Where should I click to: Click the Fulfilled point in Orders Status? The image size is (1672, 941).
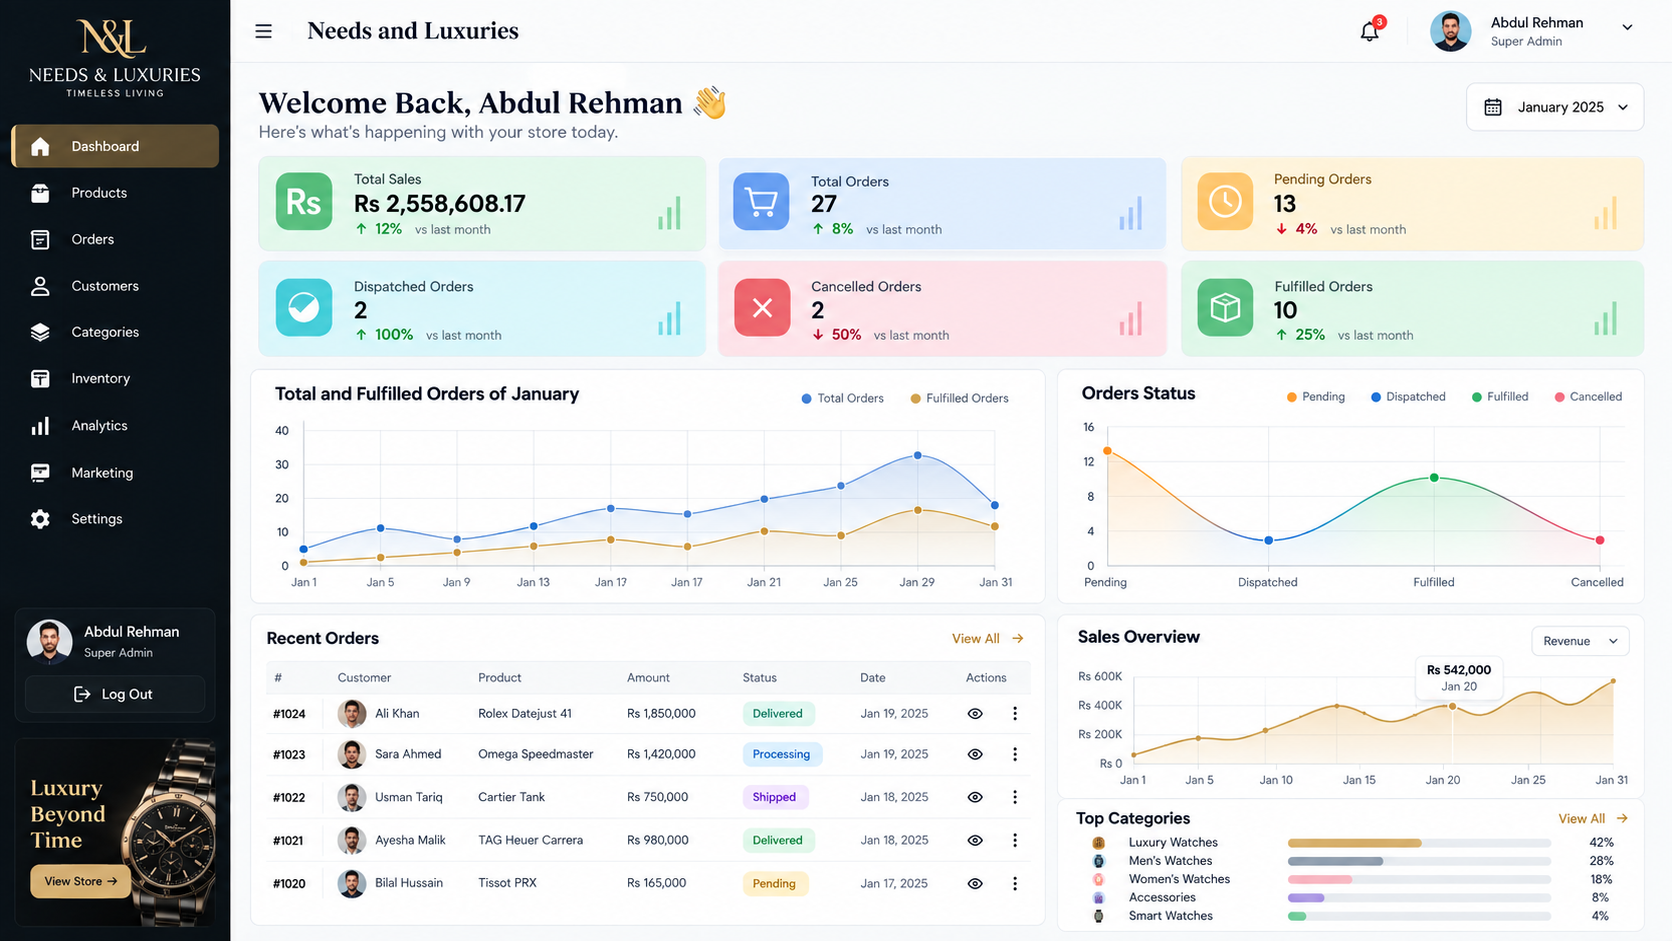coord(1434,478)
